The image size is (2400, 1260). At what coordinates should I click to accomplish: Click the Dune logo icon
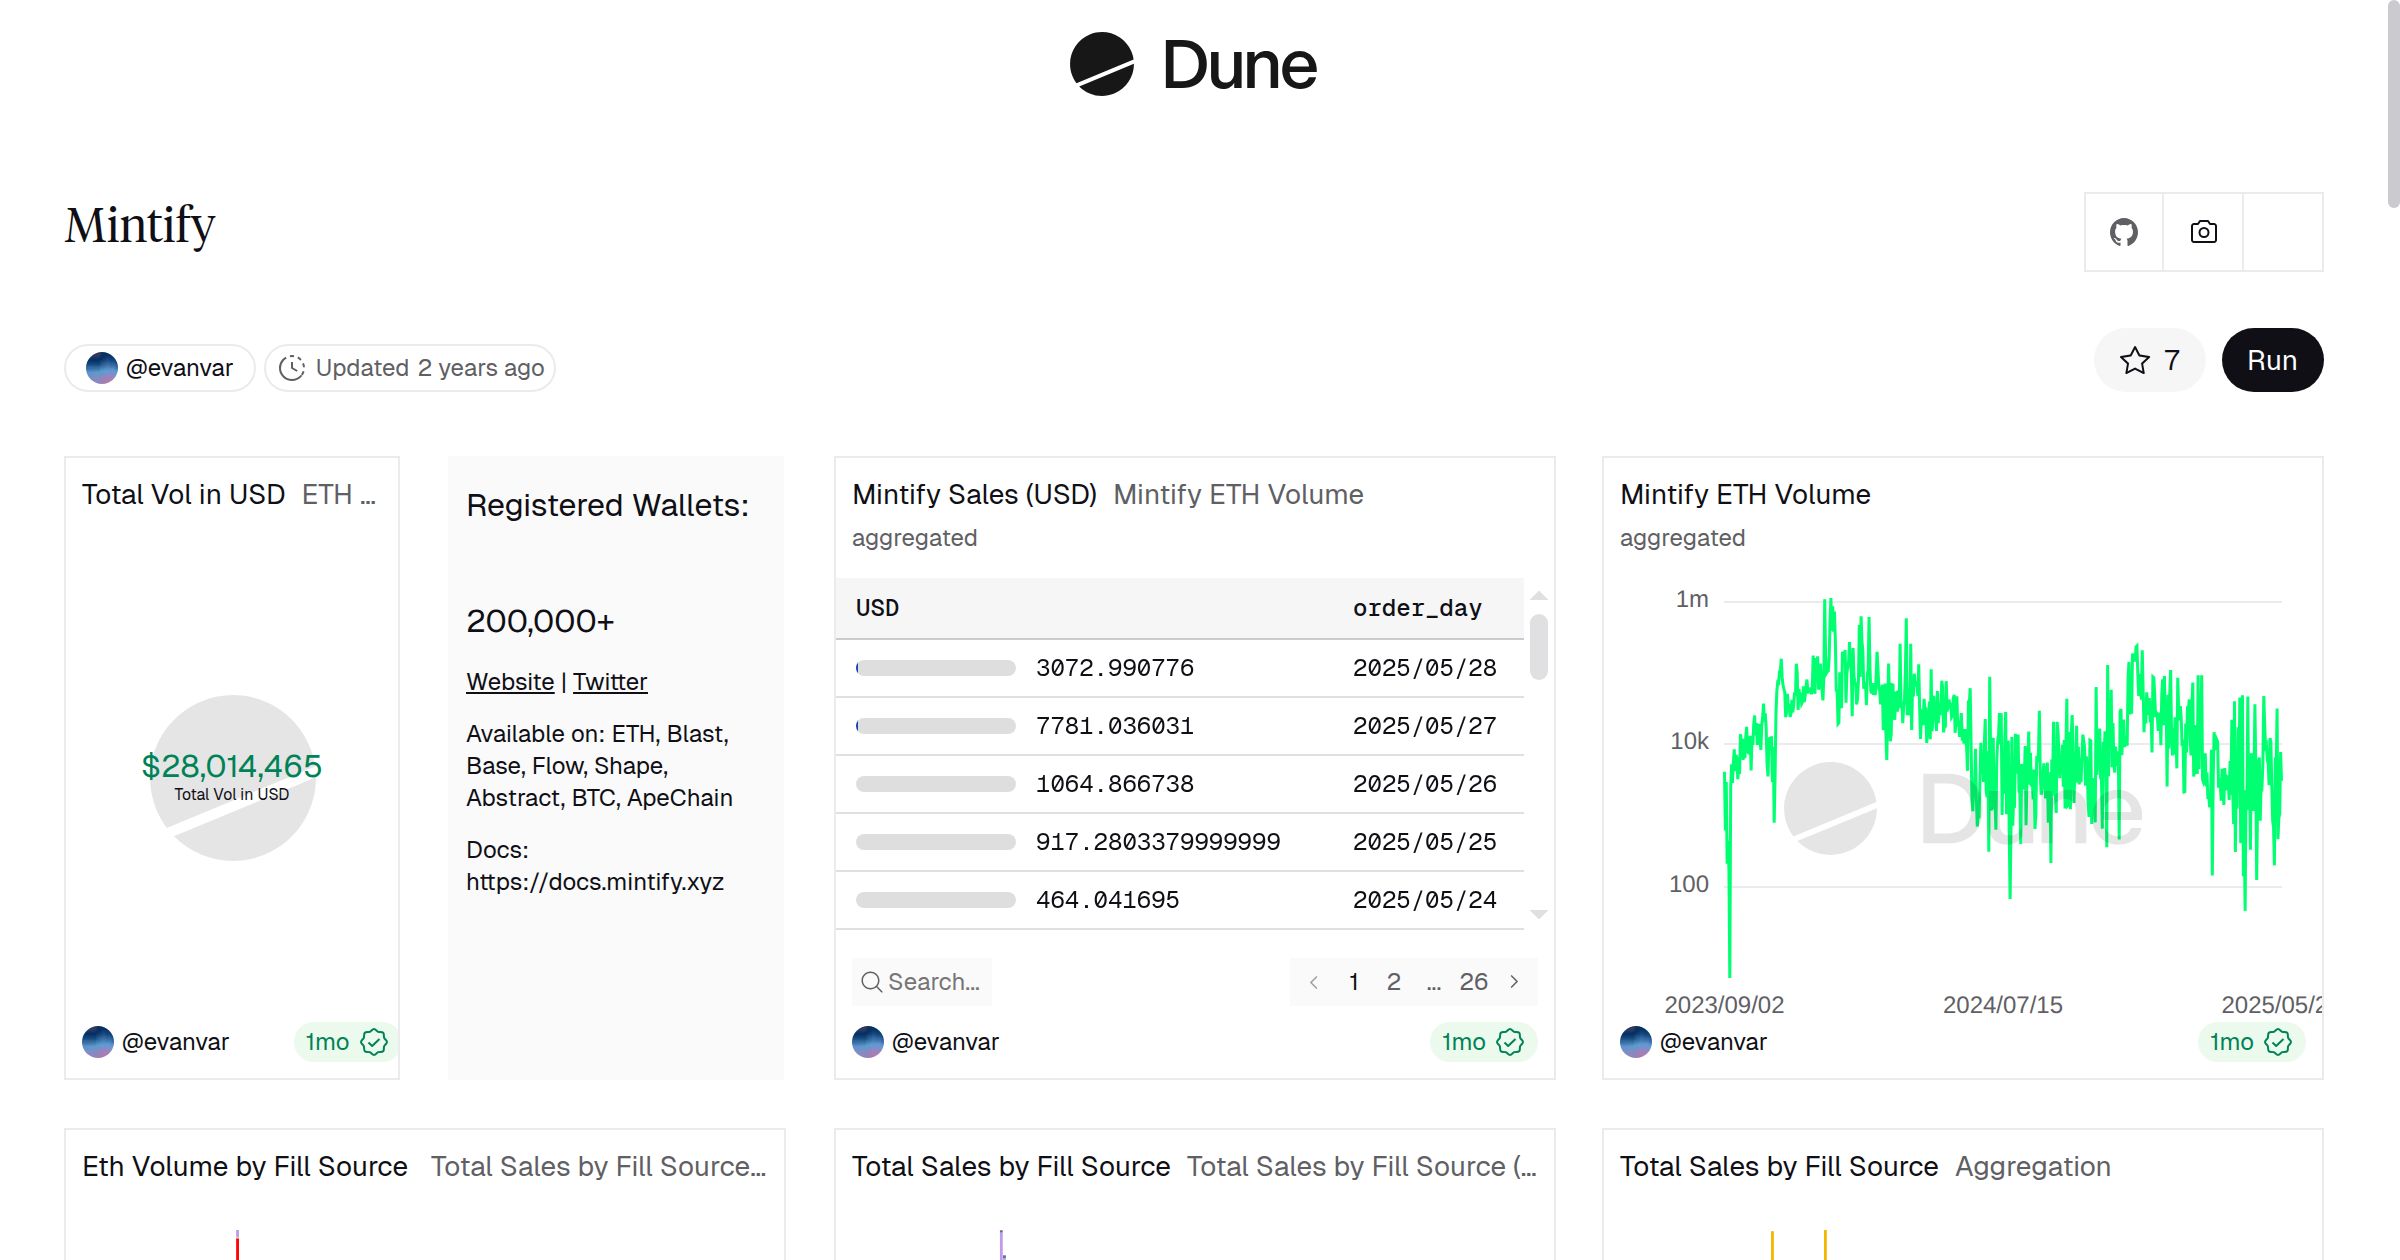coord(1101,64)
